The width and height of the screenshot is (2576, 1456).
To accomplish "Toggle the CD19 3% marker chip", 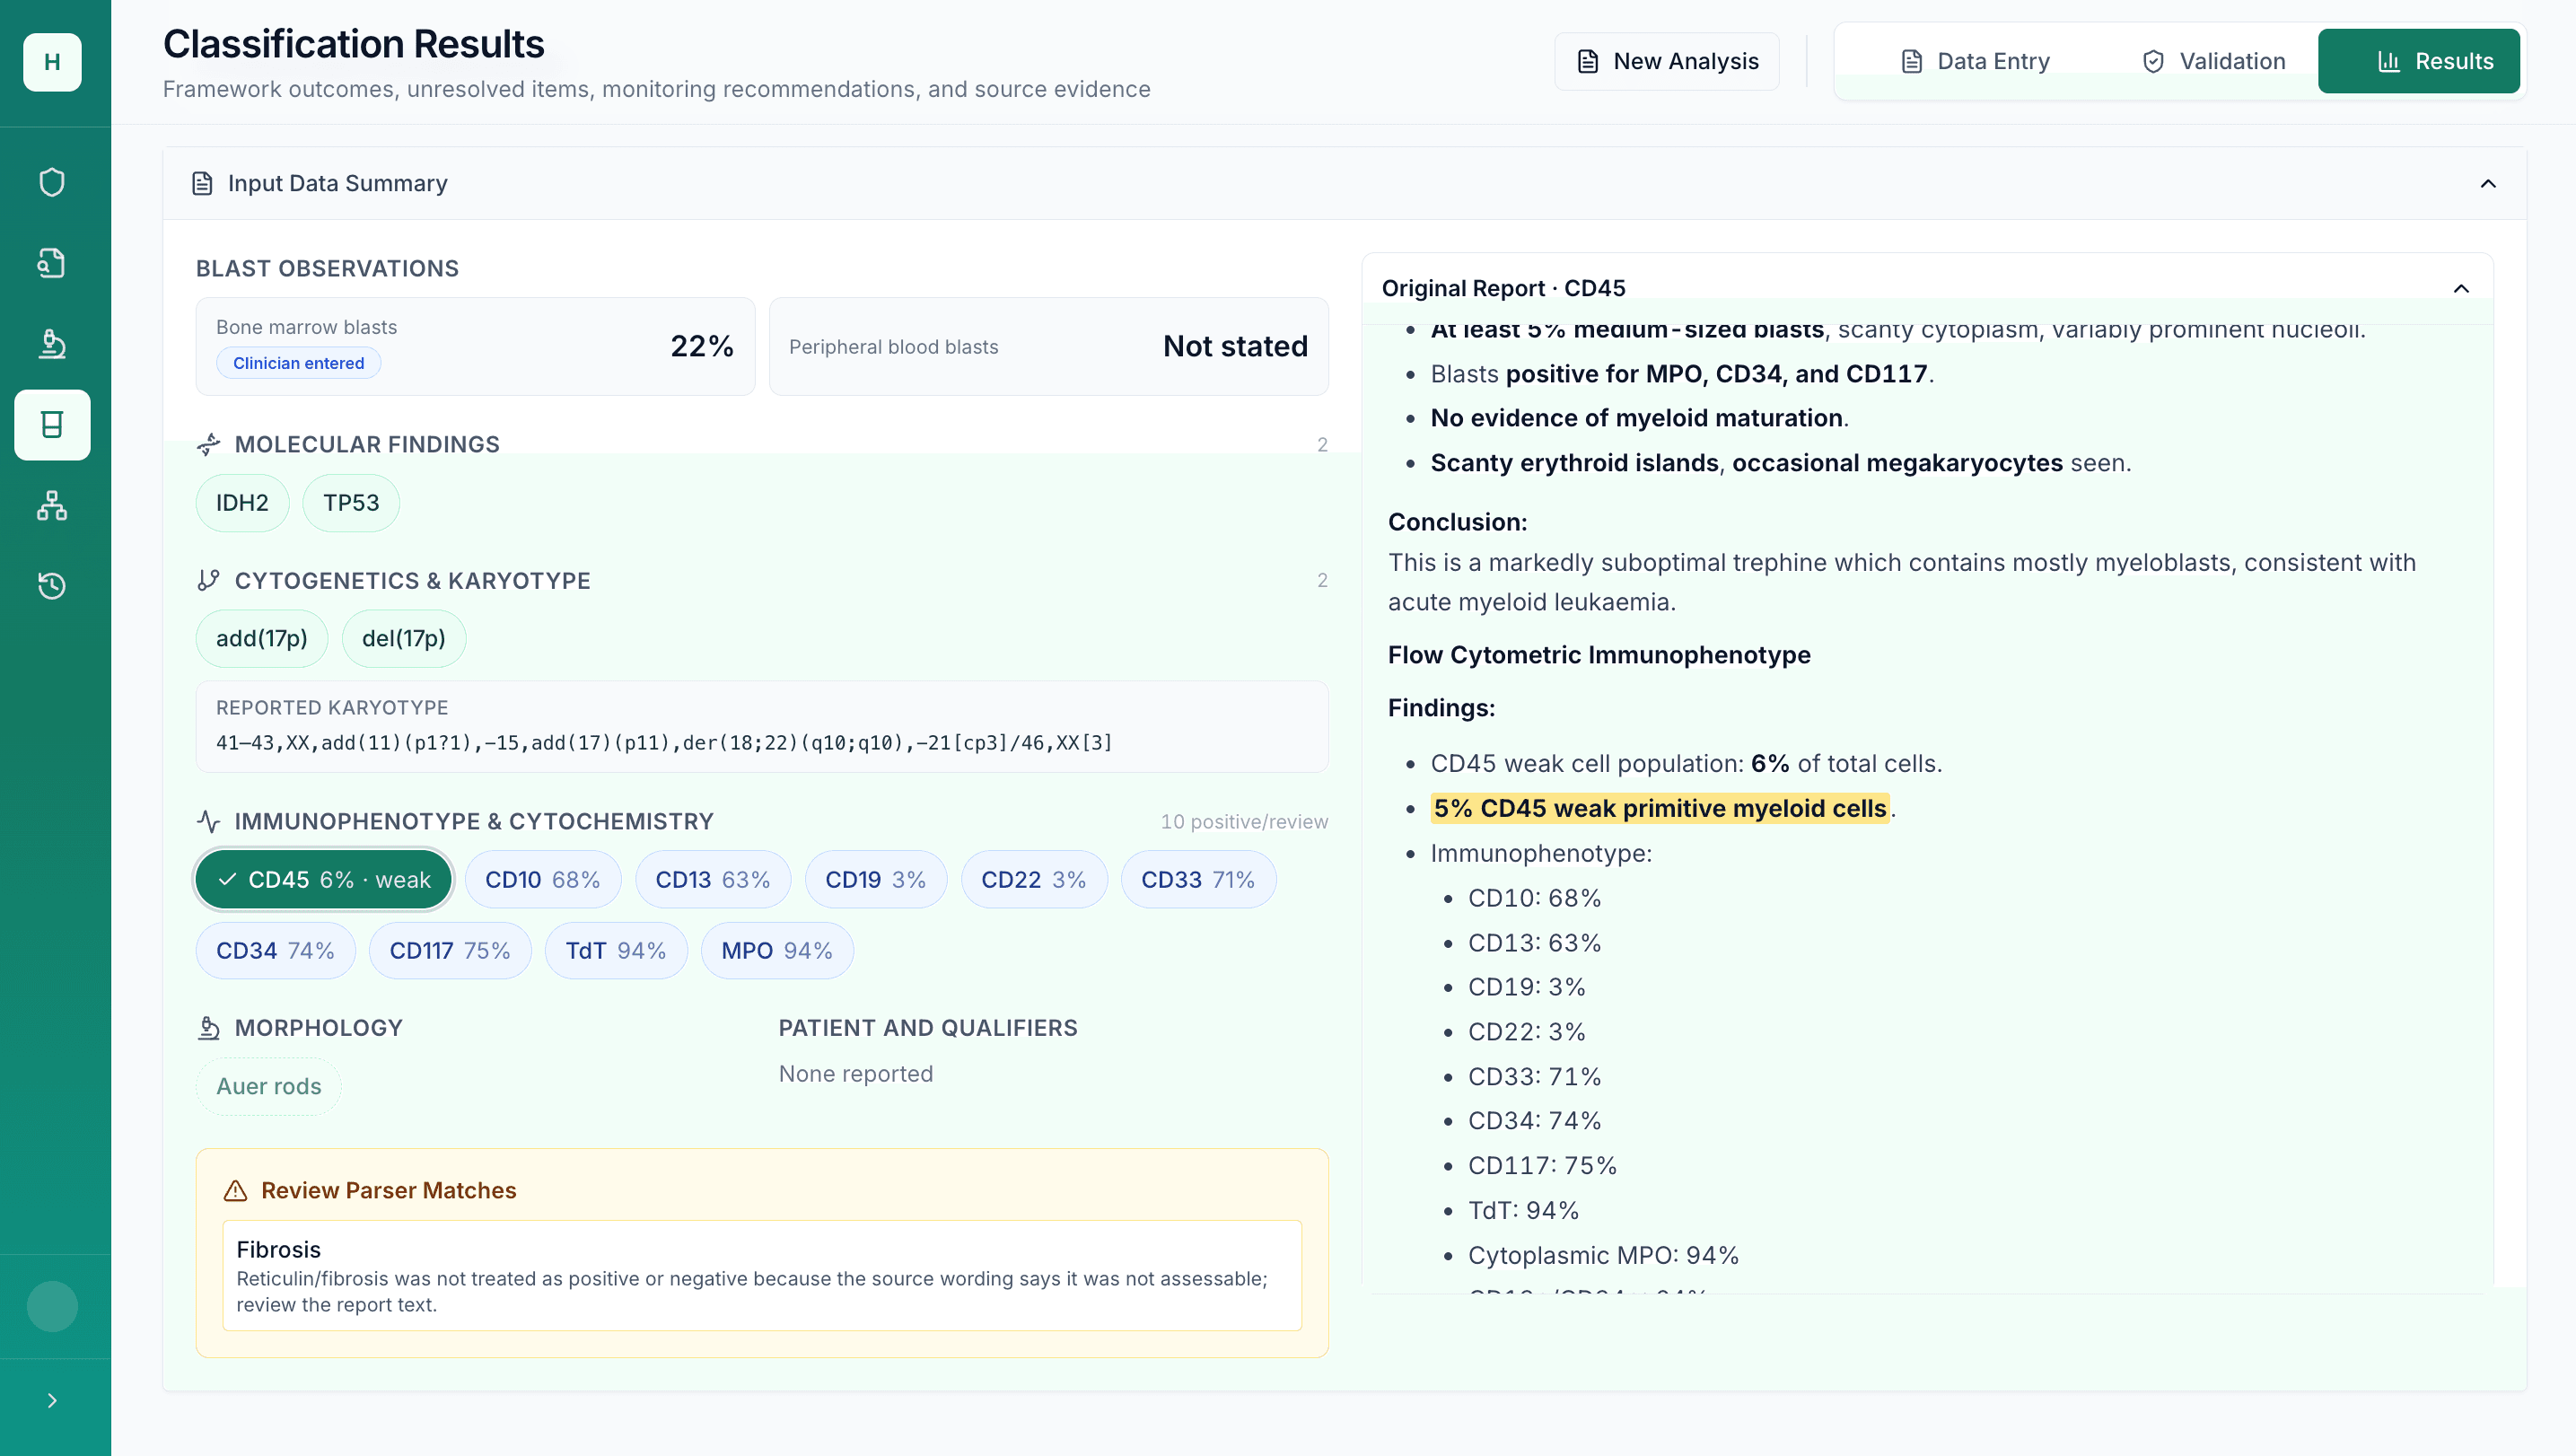I will coord(876,880).
